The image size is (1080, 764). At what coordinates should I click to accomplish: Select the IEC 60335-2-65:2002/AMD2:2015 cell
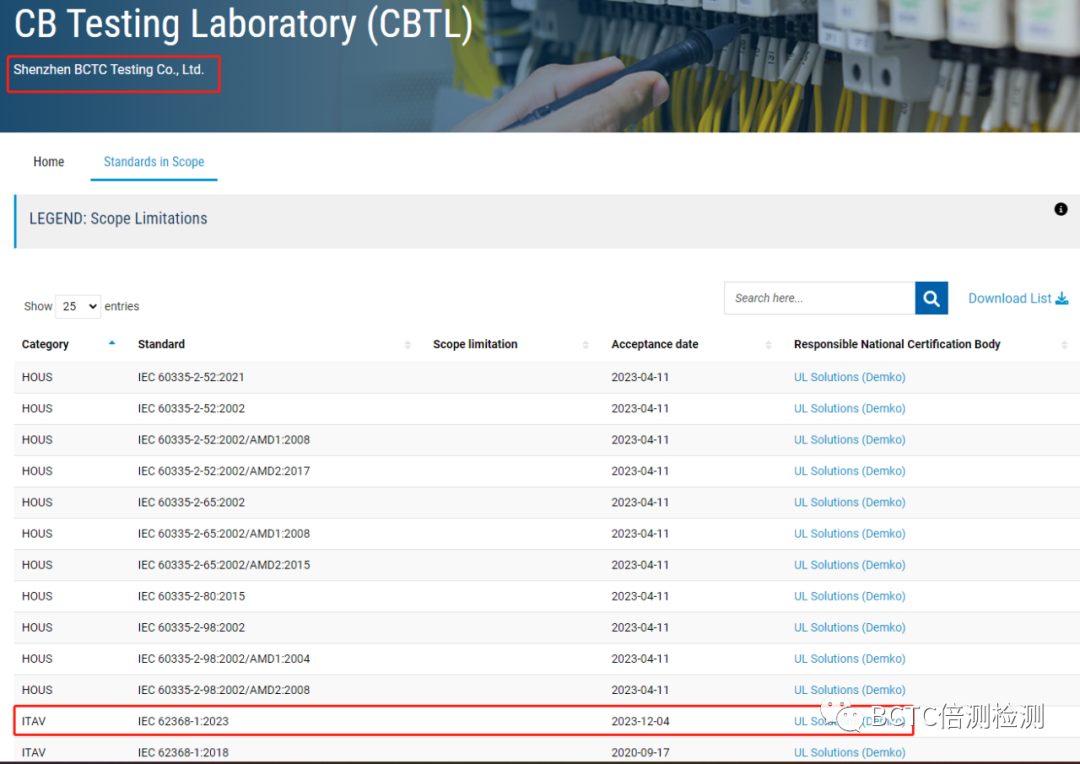click(224, 565)
